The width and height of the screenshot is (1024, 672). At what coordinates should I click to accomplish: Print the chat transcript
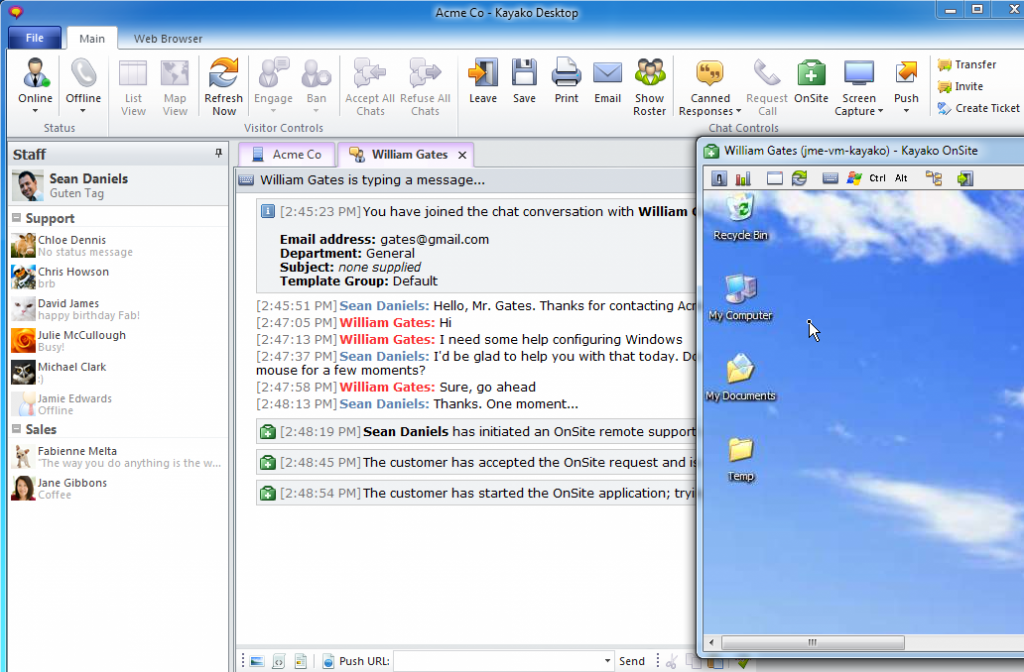(566, 80)
